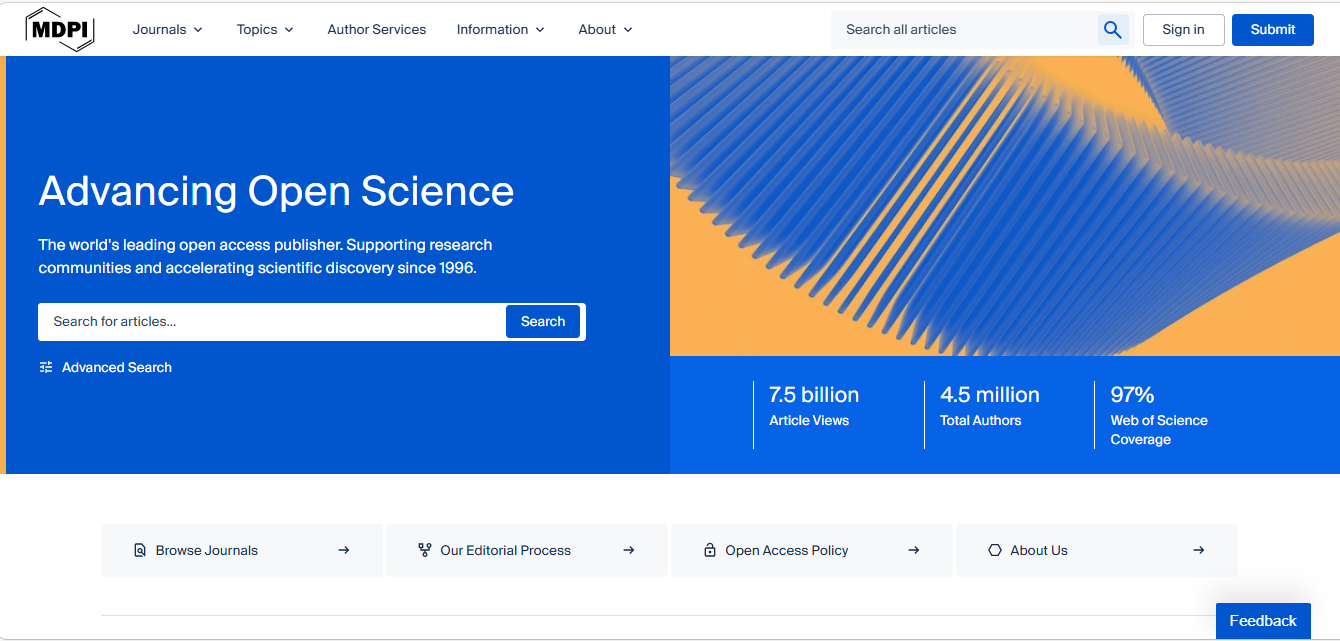Open the Advanced Search link
Image resolution: width=1340 pixels, height=641 pixels.
pos(117,367)
